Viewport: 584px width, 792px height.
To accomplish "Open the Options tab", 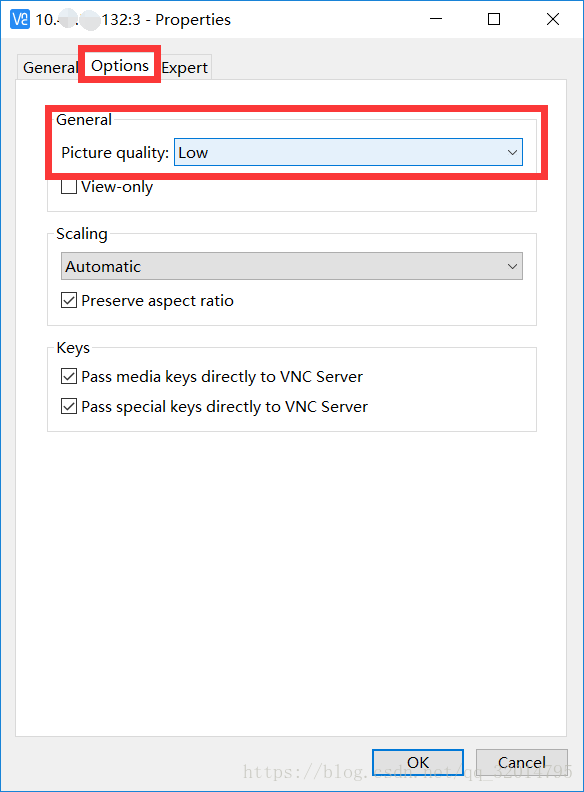I will tap(120, 66).
